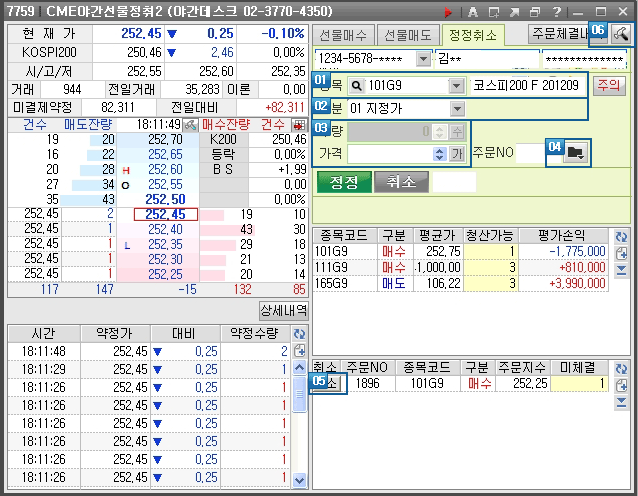638x496 pixels.
Task: Click the help question mark in title bar
Action: [557, 11]
